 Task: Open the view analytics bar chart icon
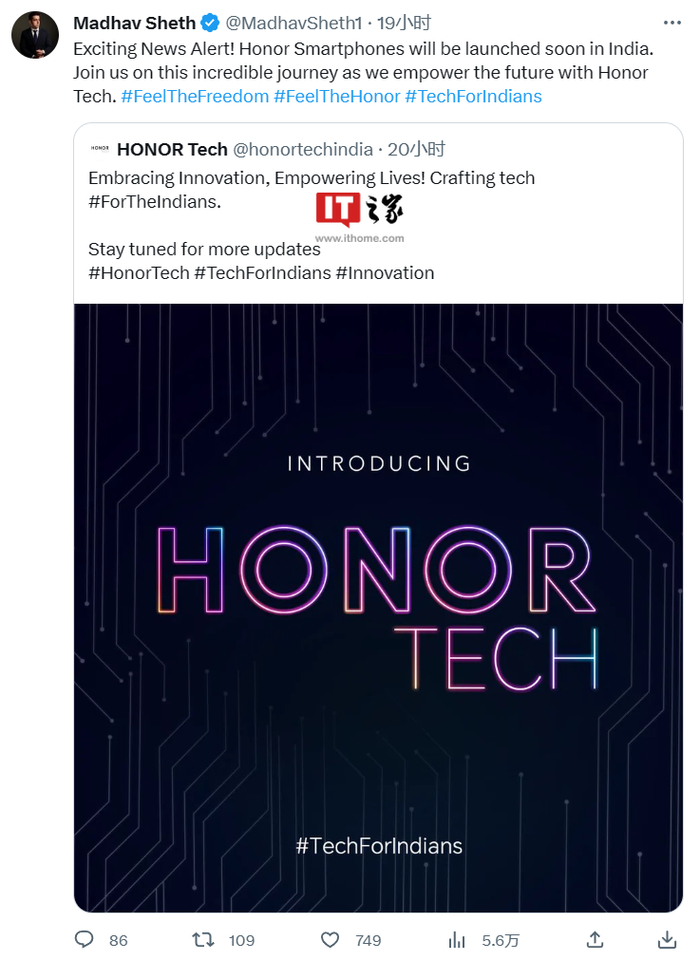pos(457,939)
